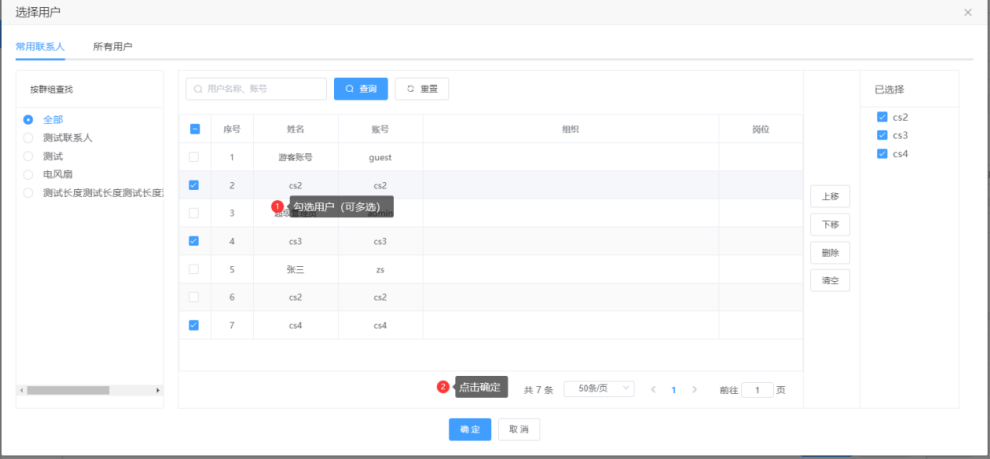Click the 重置 reset button
The image size is (990, 459).
click(422, 89)
